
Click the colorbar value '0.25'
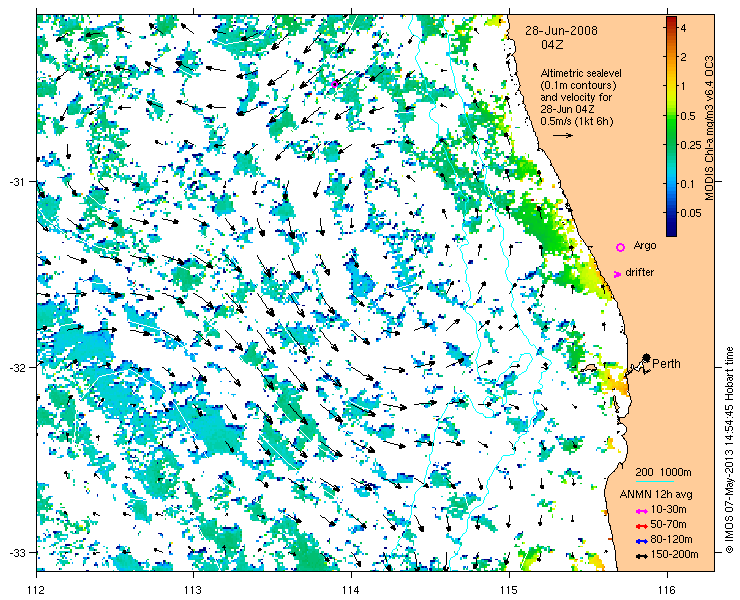pyautogui.click(x=691, y=145)
